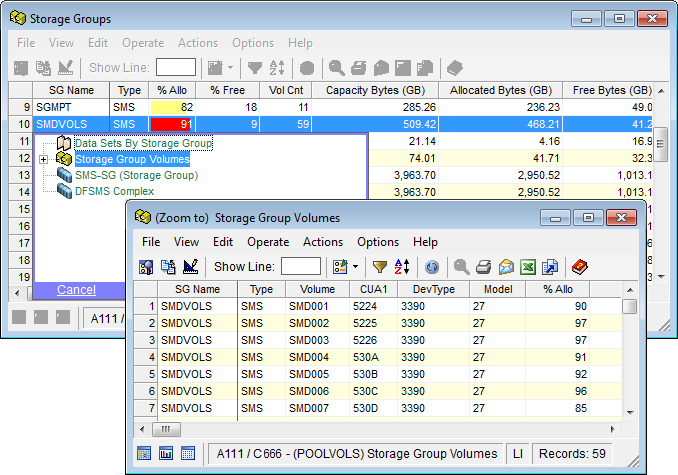This screenshot has height=475, width=678.
Task: Click the Show Line input field in front window
Action: click(301, 267)
